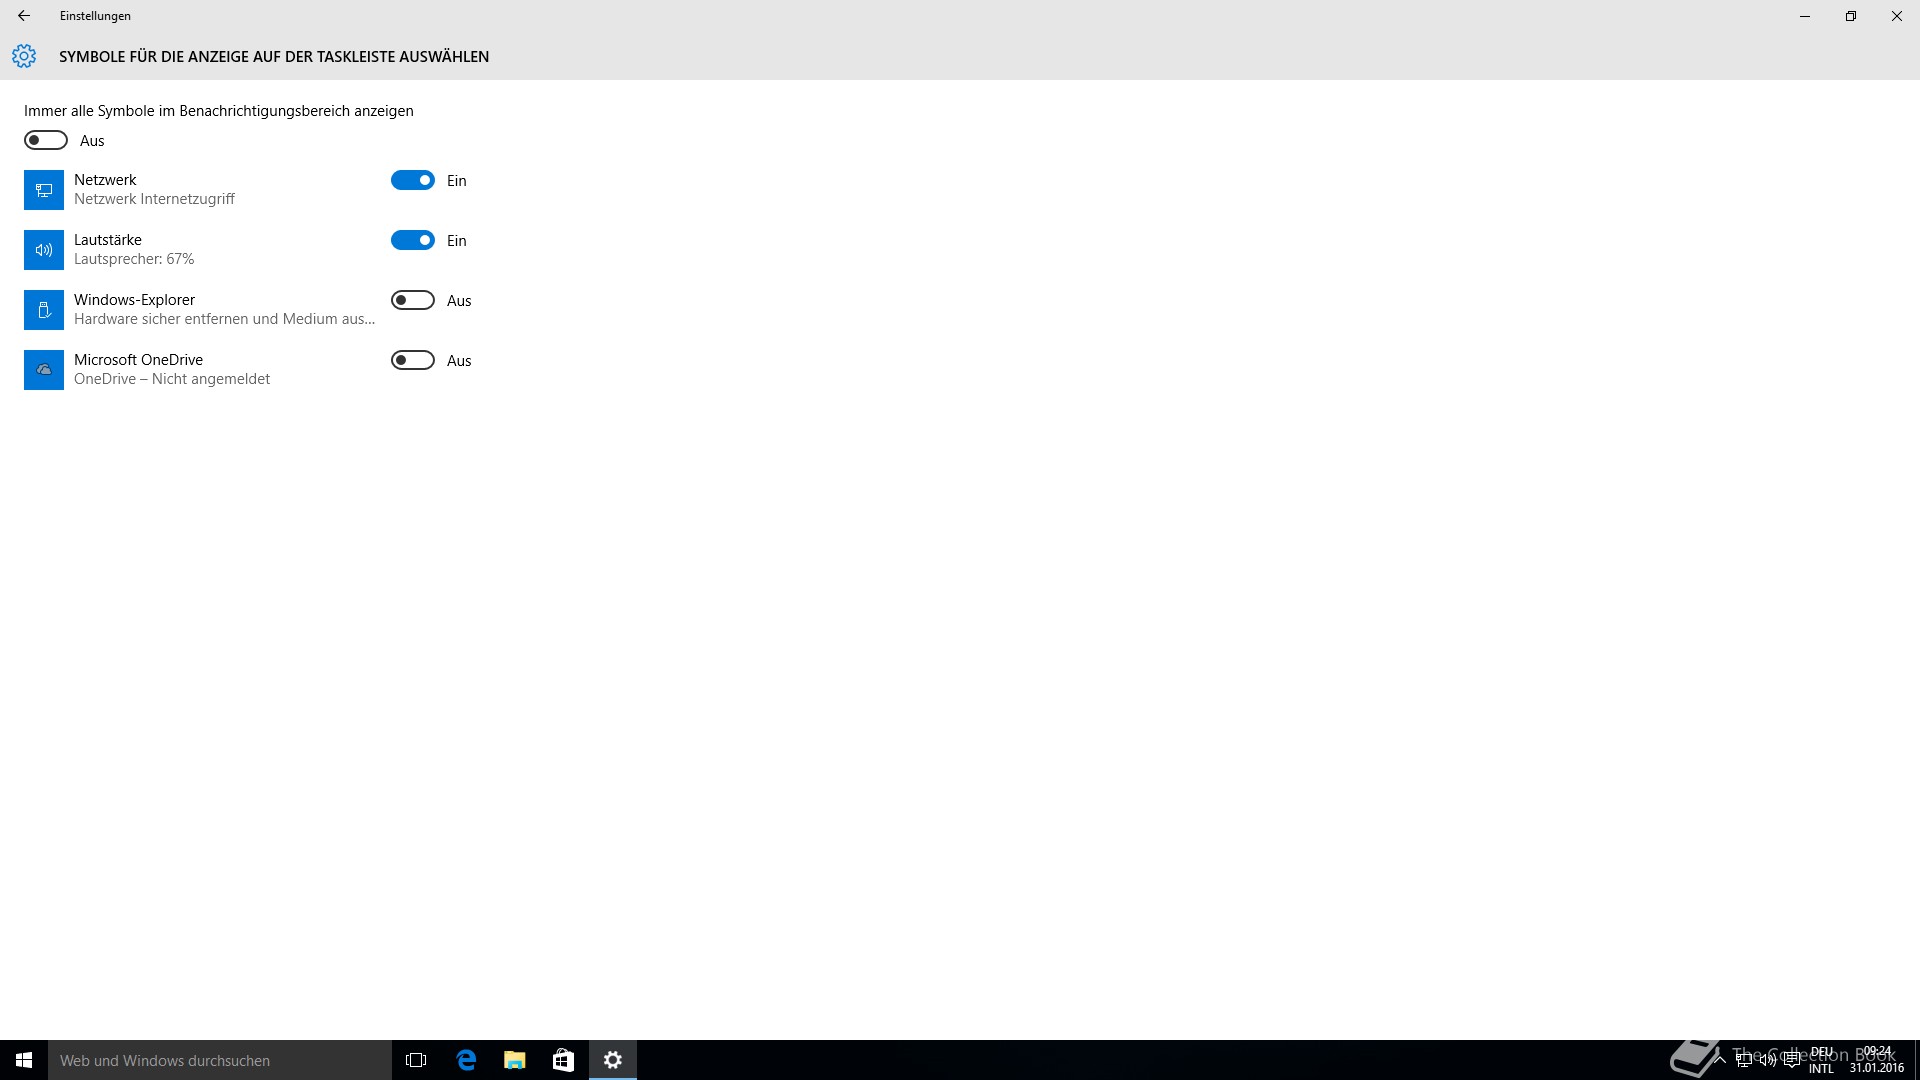Open the Start menu

coord(24,1060)
